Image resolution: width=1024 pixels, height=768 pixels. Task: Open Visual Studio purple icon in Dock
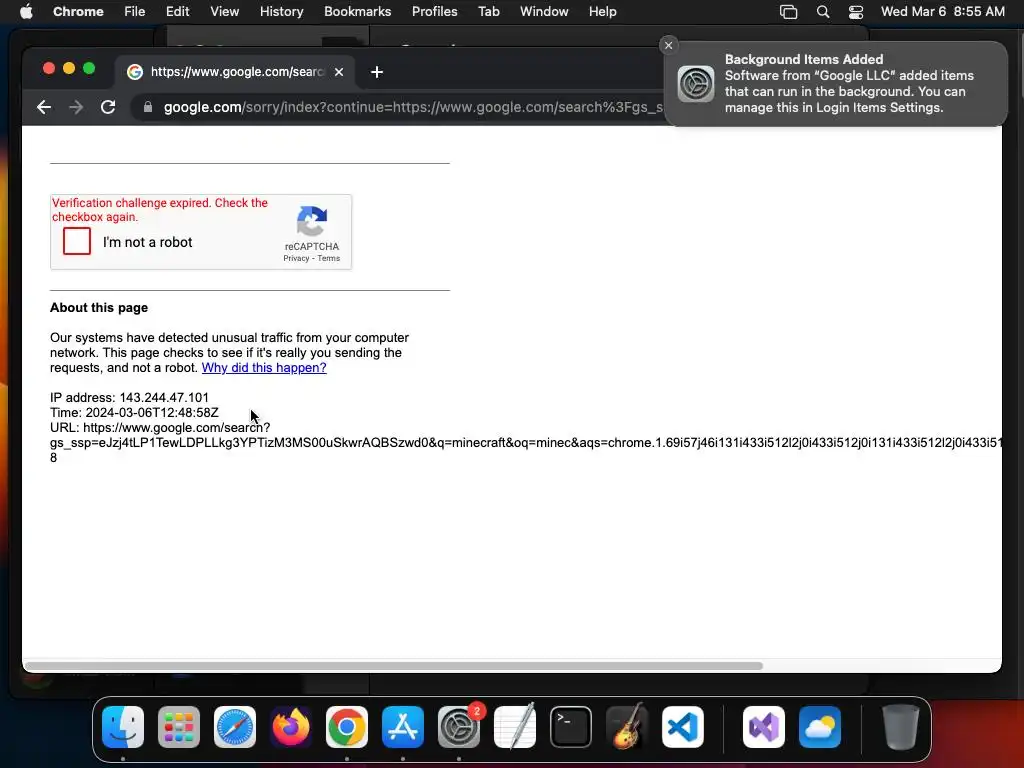click(x=764, y=727)
